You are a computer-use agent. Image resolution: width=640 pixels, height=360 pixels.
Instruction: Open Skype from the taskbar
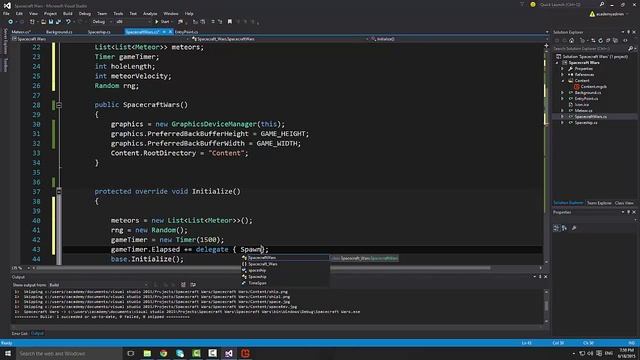click(180, 353)
